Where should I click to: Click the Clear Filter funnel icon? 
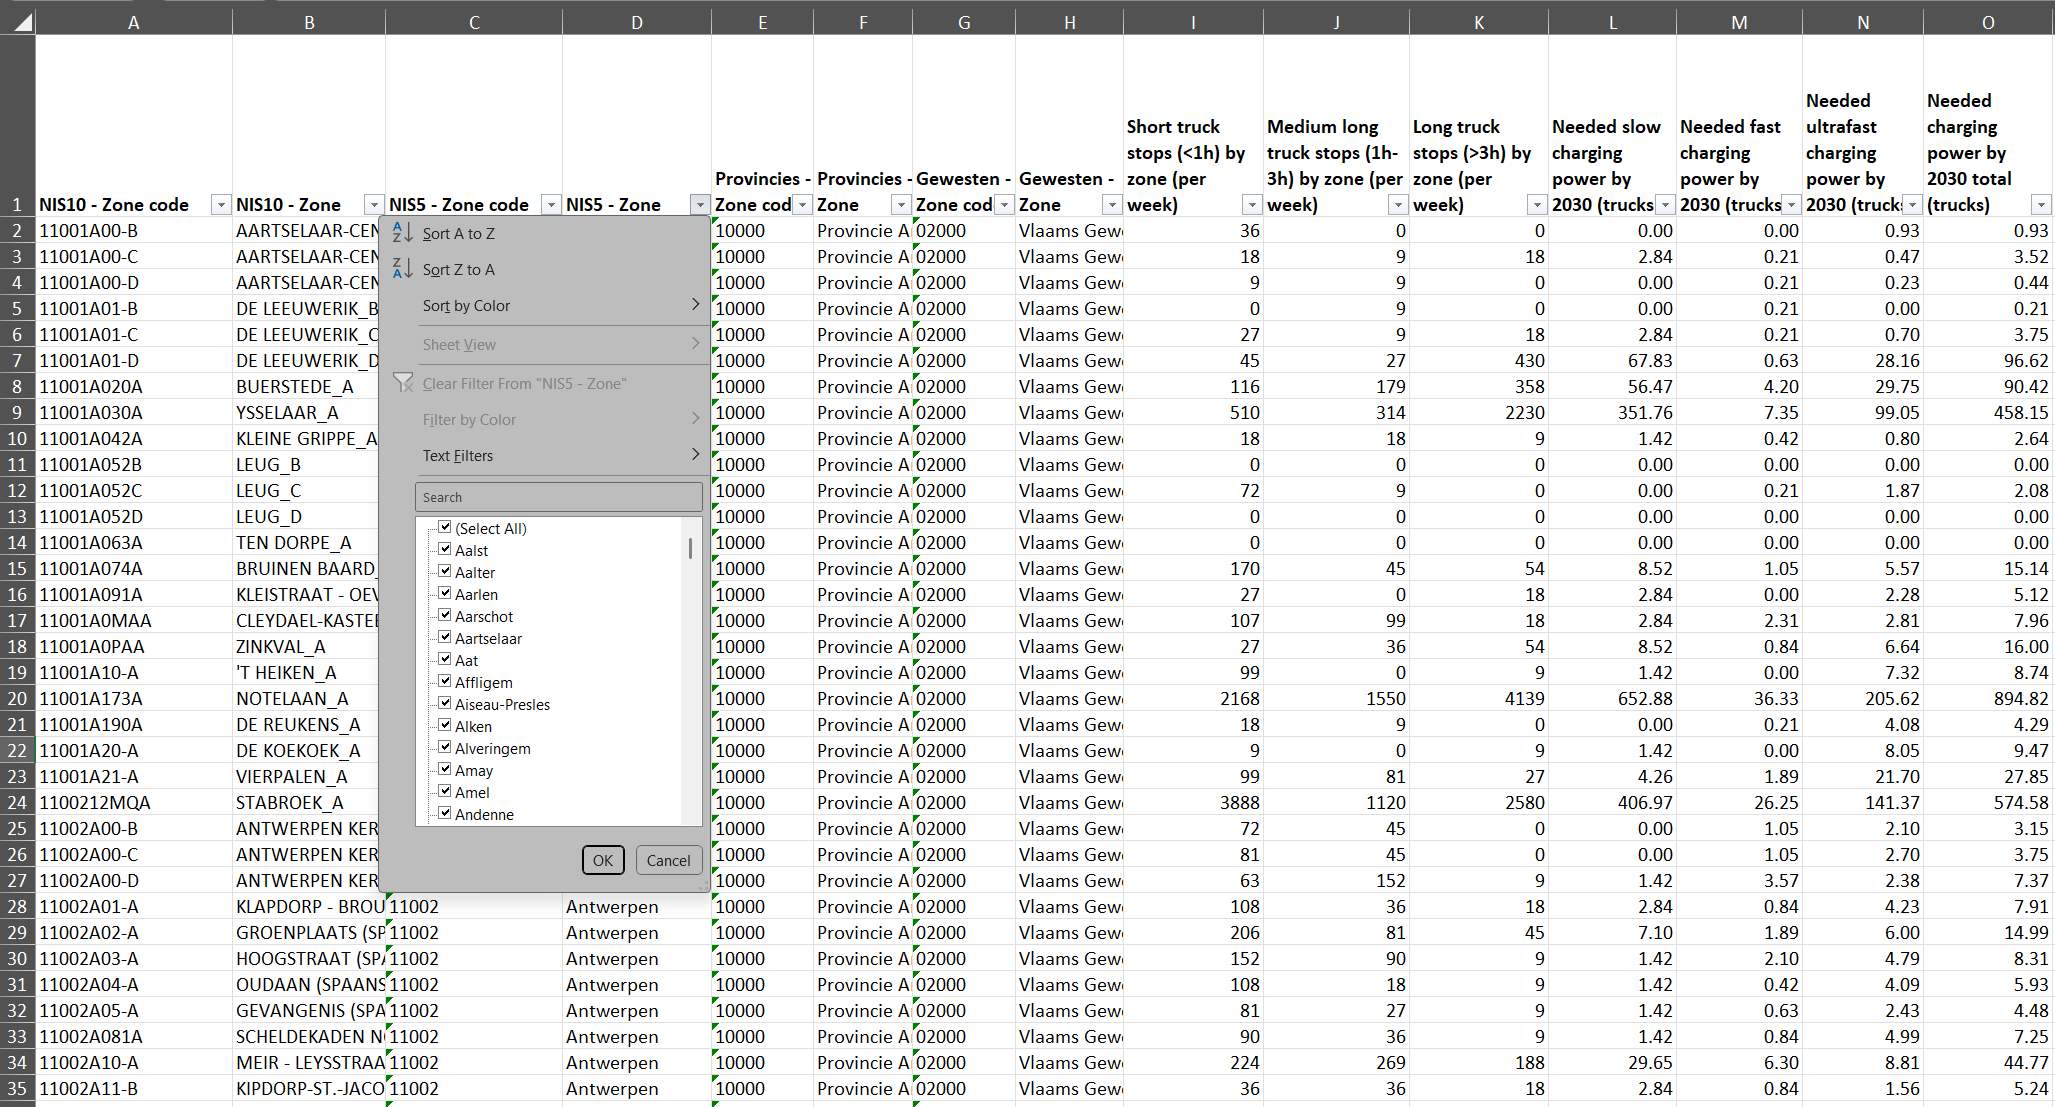pyautogui.click(x=403, y=383)
